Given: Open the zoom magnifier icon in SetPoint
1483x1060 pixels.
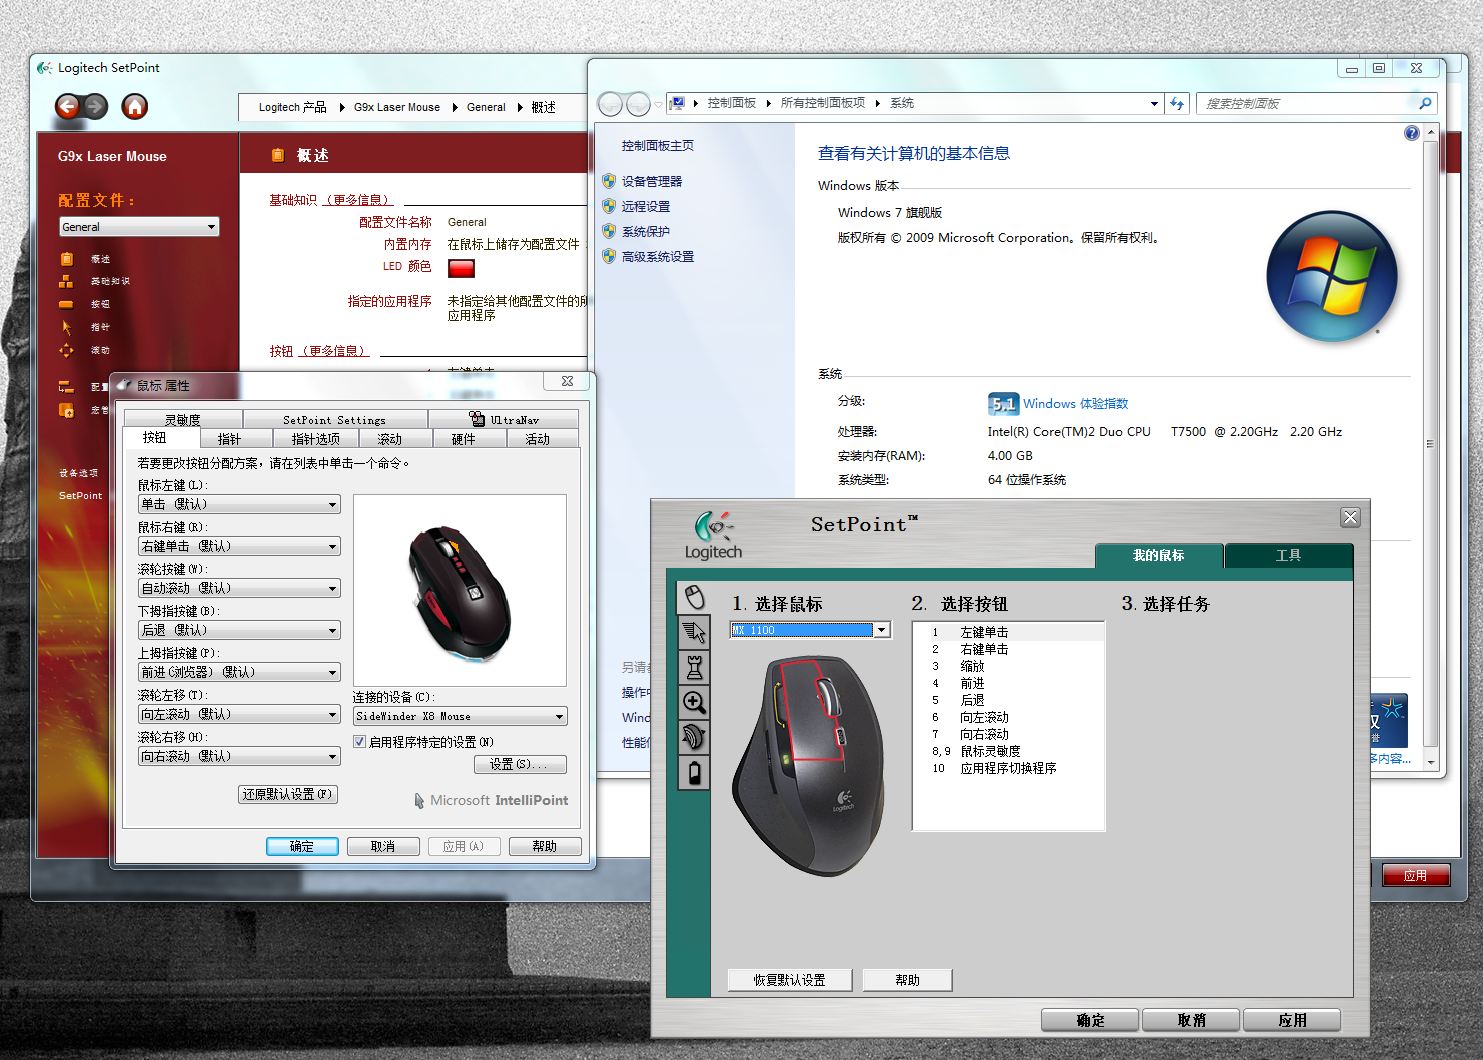Looking at the screenshot, I should click(694, 702).
